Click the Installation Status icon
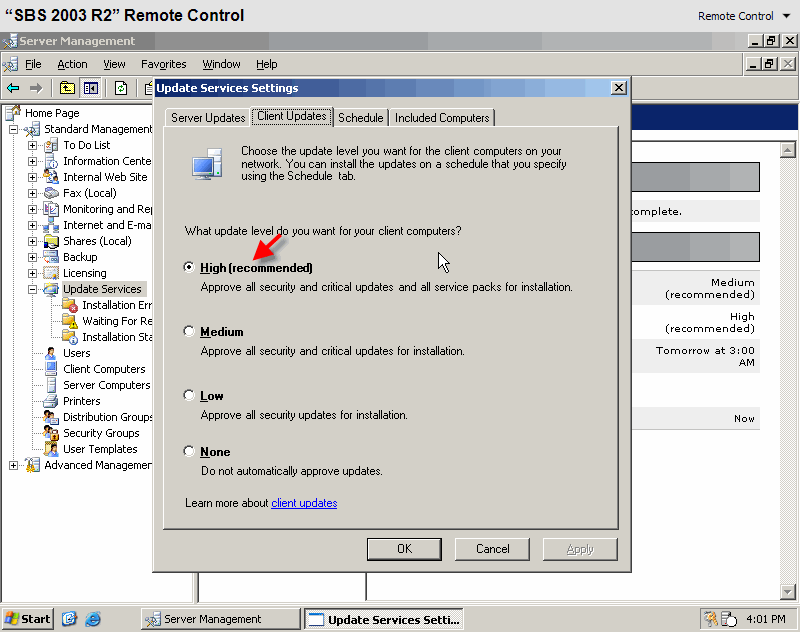Viewport: 800px width, 632px height. point(70,337)
